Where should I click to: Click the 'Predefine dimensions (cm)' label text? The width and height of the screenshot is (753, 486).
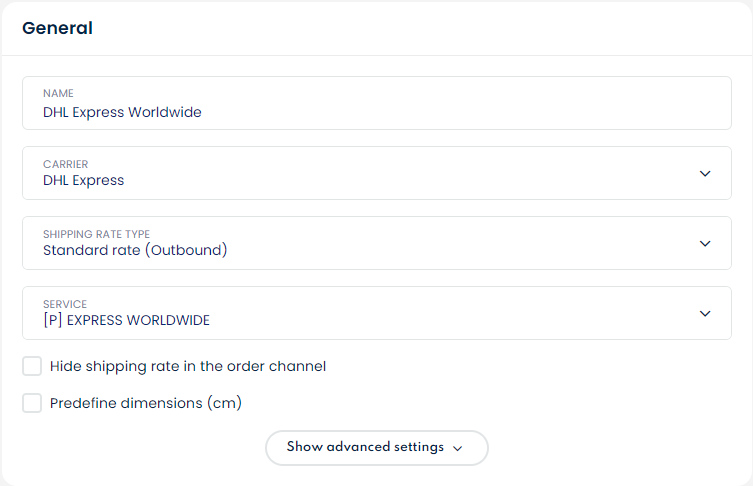pyautogui.click(x=146, y=403)
